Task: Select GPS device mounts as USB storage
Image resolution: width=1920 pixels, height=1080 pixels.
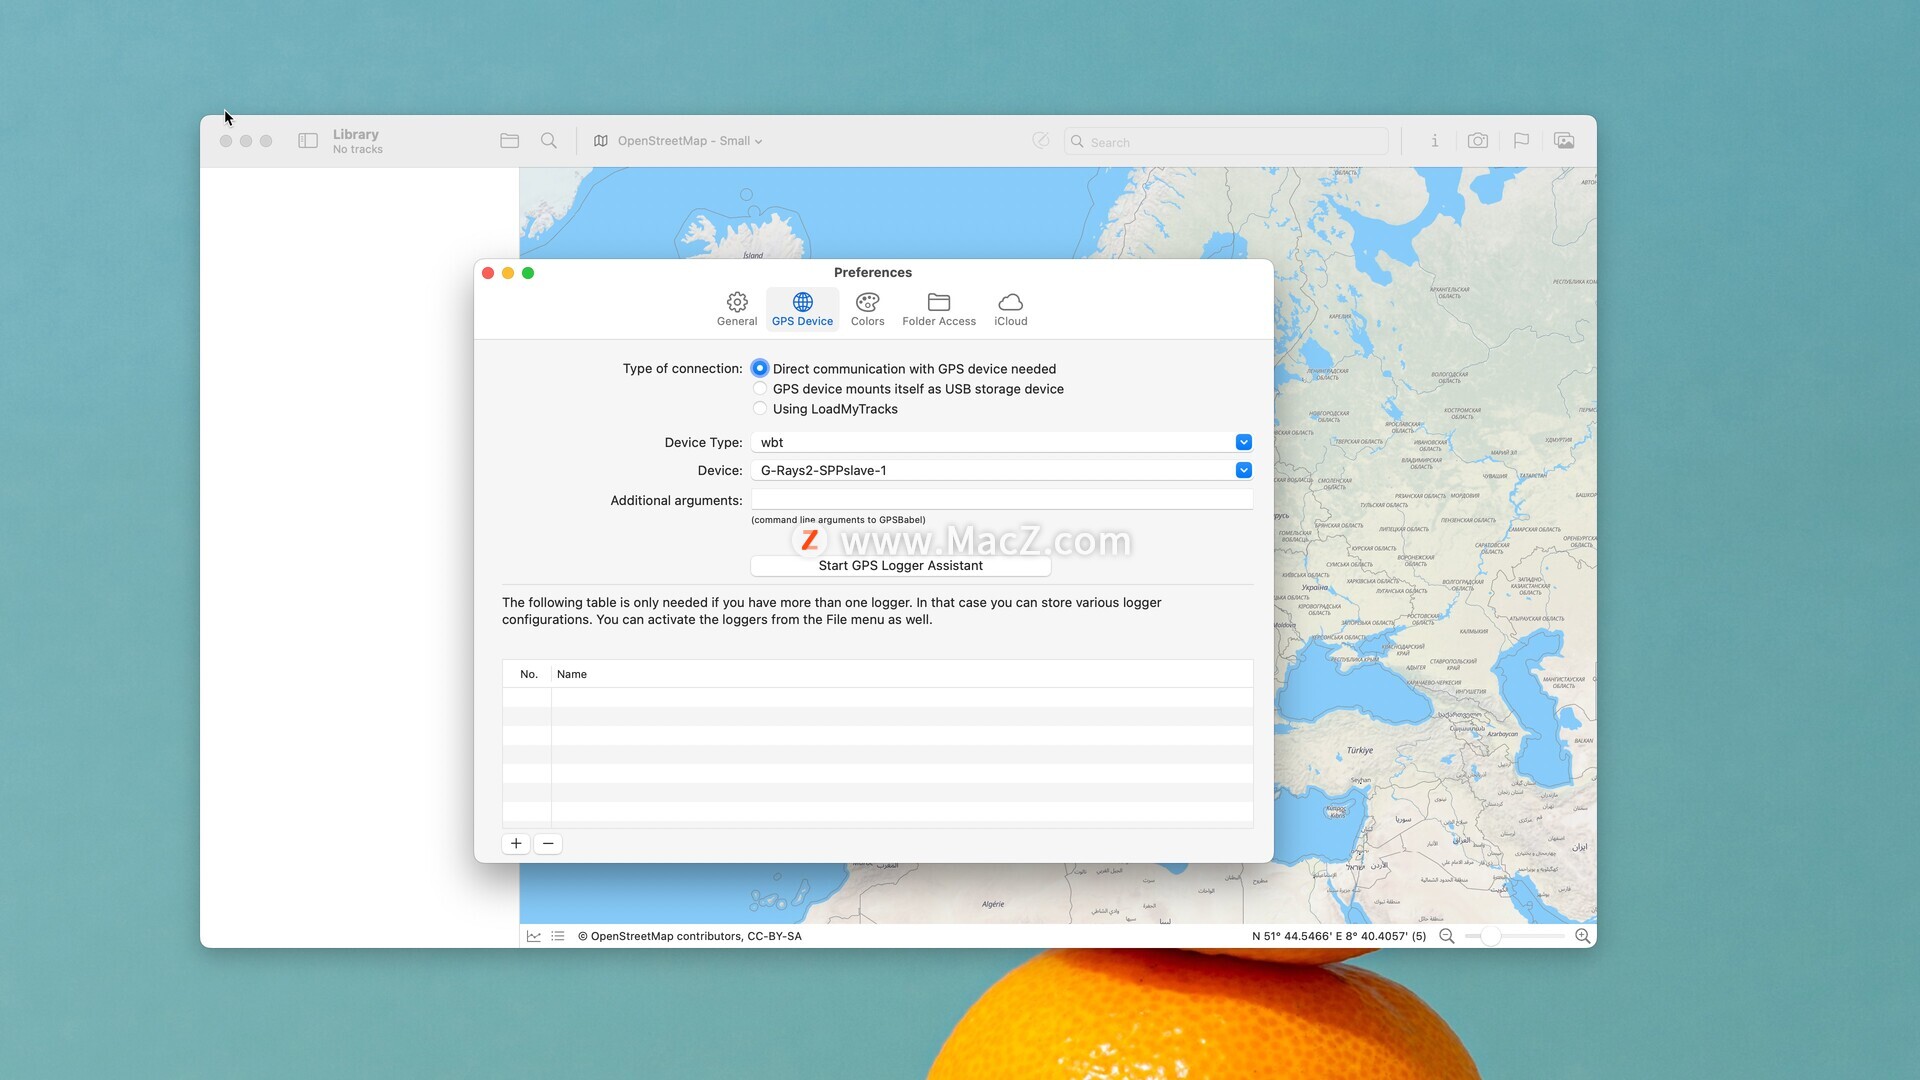Action: point(760,389)
